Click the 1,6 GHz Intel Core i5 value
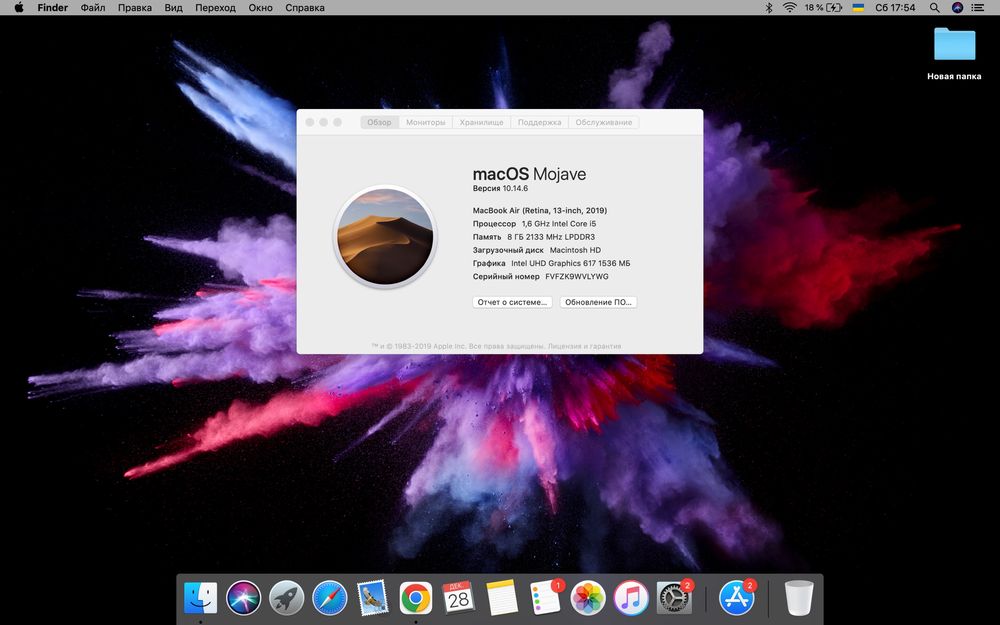Image resolution: width=1000 pixels, height=625 pixels. click(x=559, y=224)
